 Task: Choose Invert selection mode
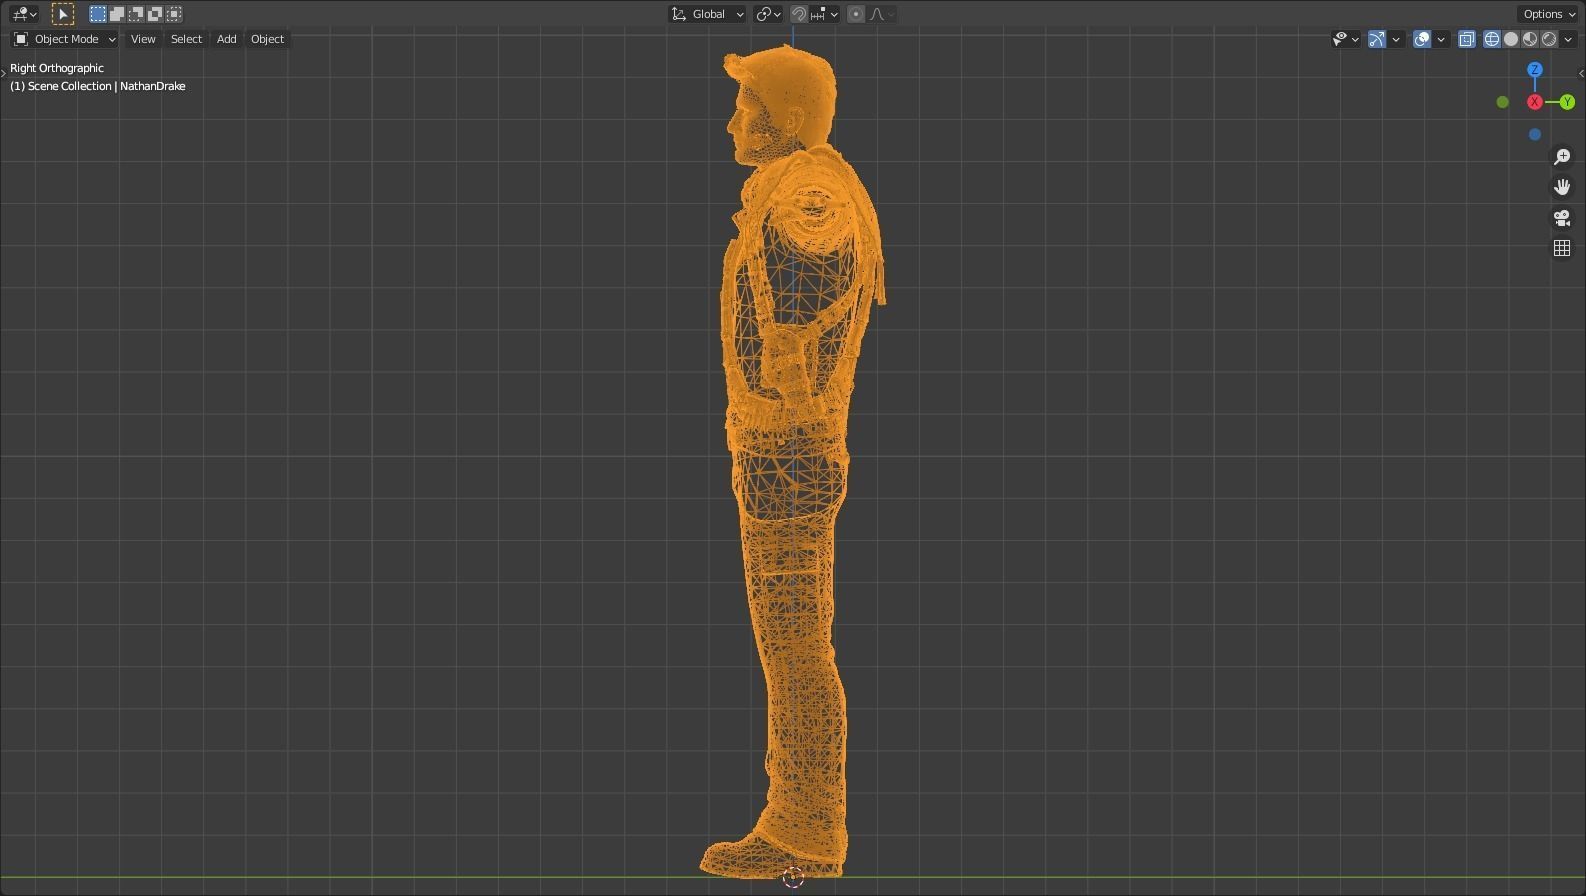[x=155, y=14]
